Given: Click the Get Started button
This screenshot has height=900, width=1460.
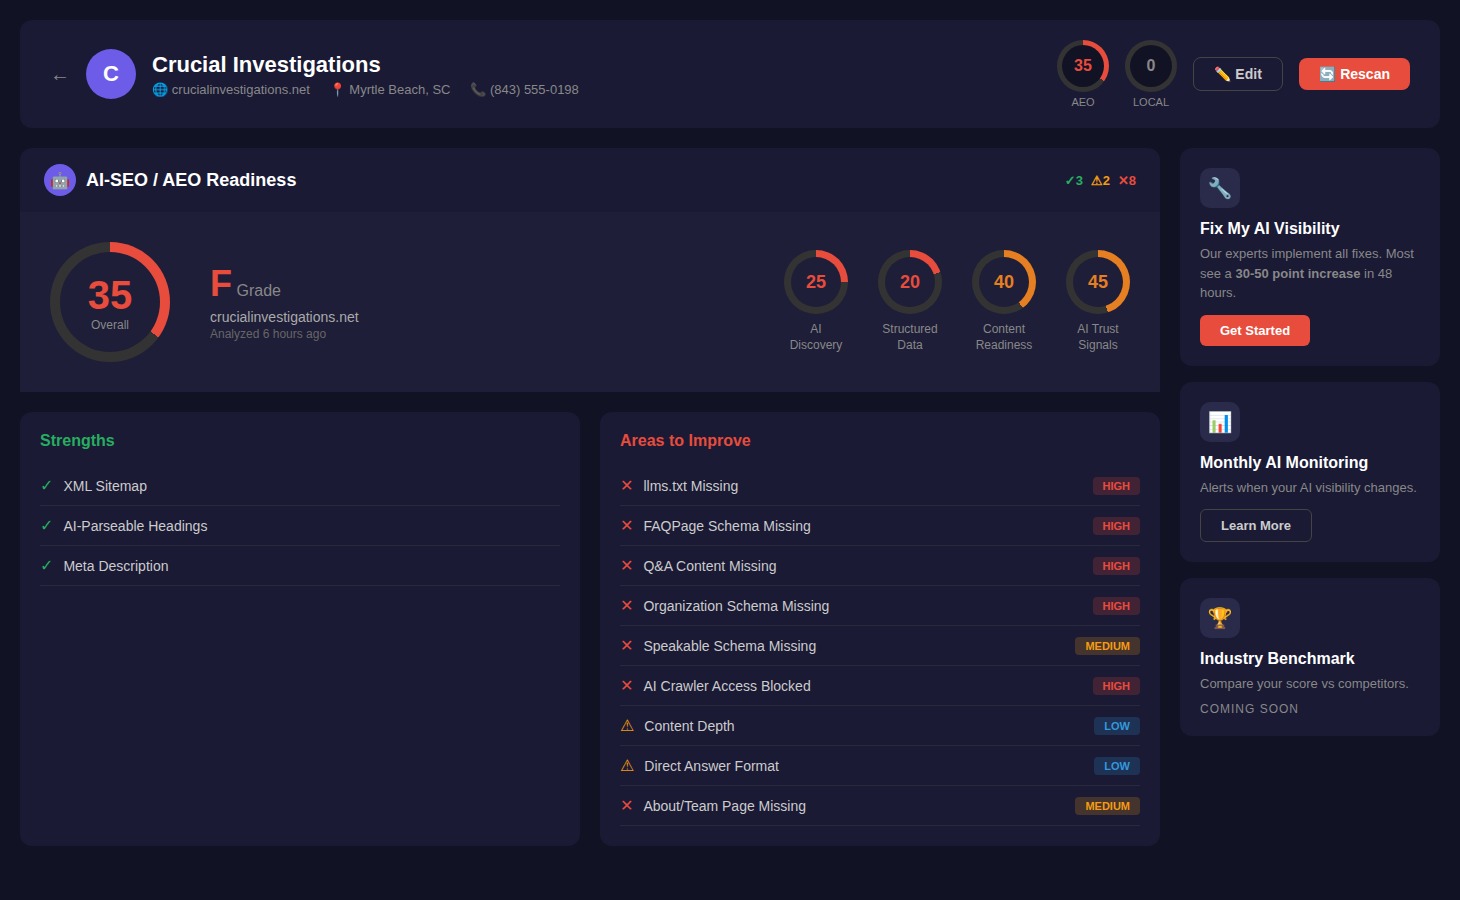Looking at the screenshot, I should point(1254,330).
